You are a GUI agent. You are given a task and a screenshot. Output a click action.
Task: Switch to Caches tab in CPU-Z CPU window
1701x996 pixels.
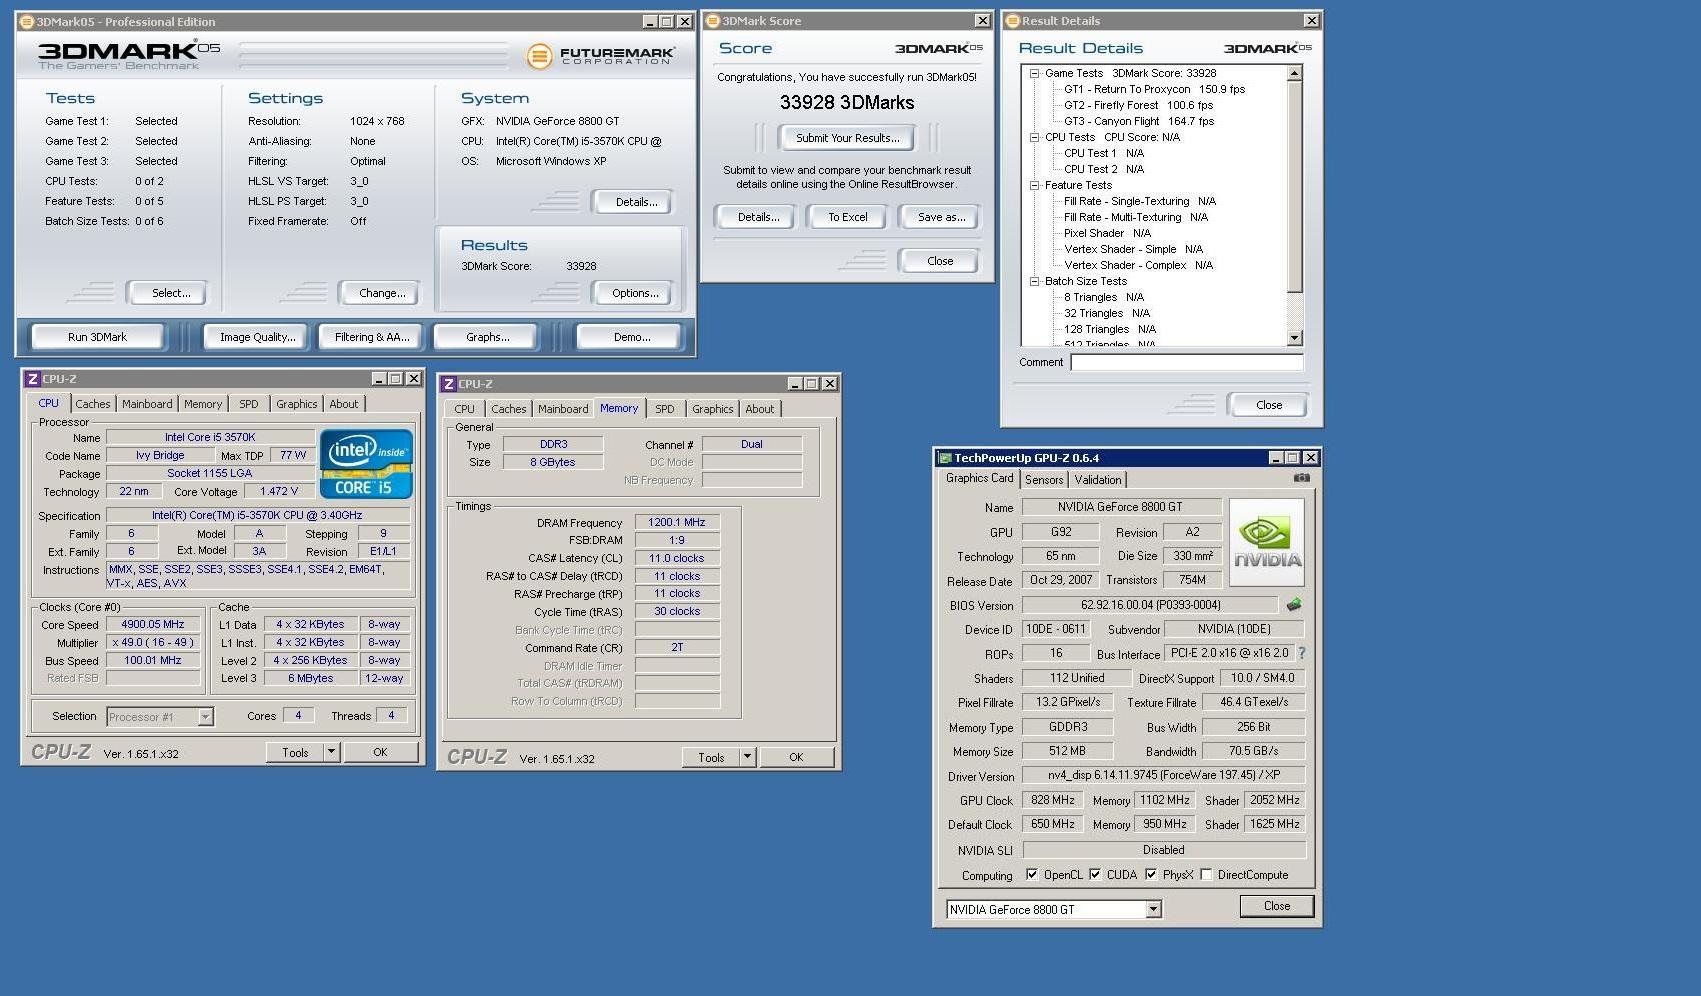(93, 404)
